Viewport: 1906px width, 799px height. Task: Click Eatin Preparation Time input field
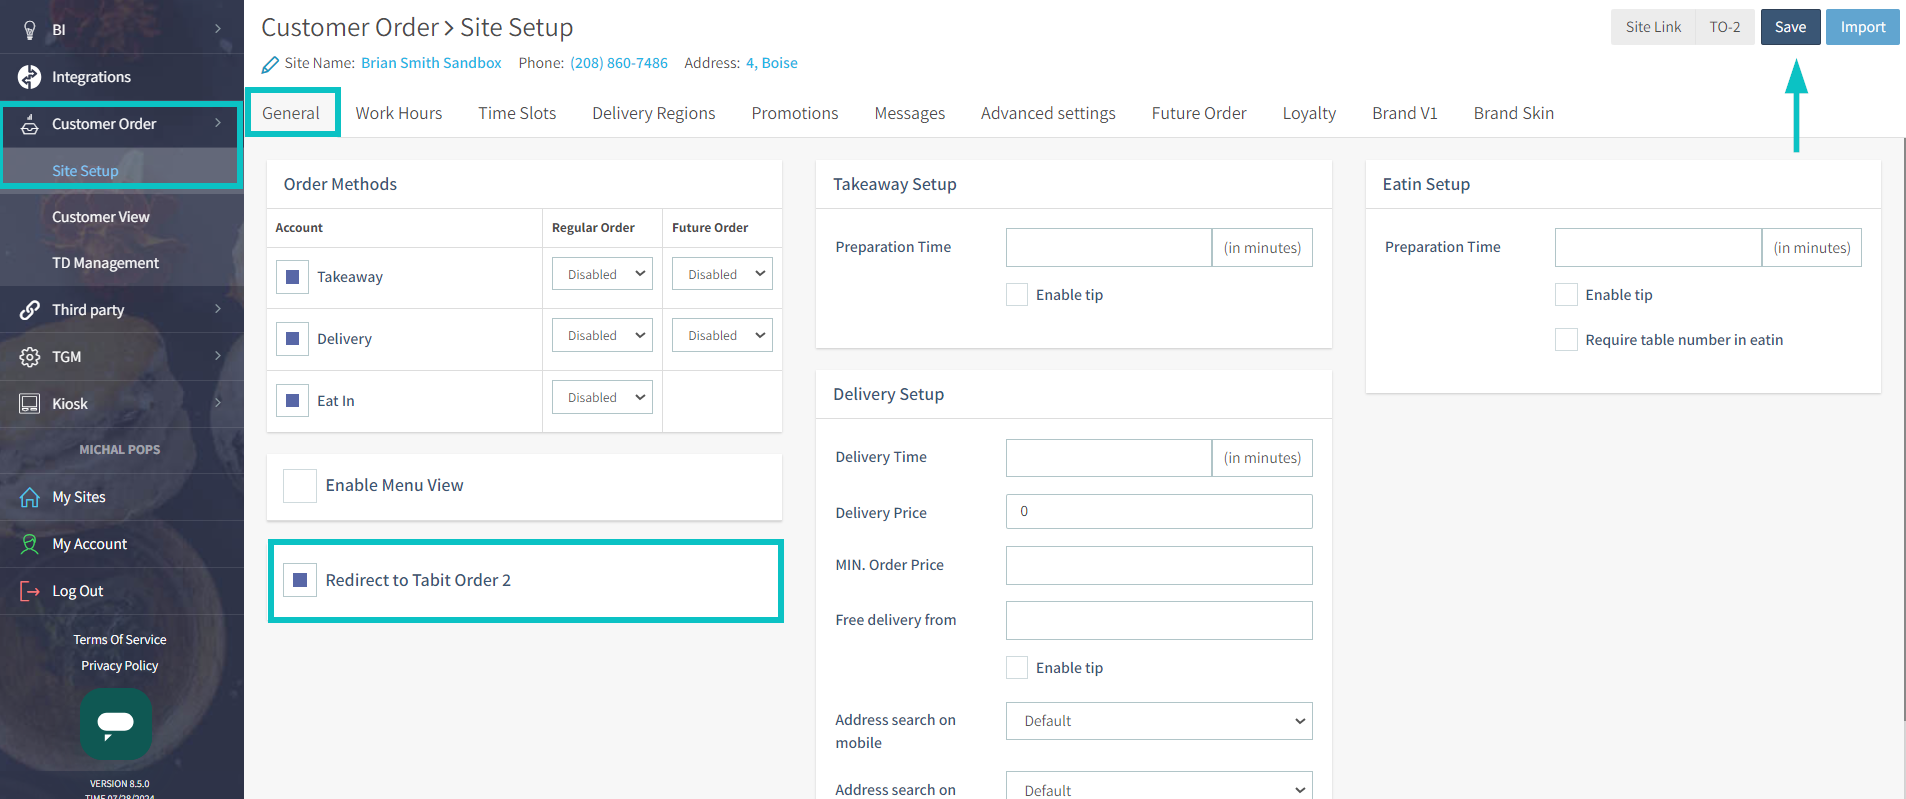(x=1658, y=248)
